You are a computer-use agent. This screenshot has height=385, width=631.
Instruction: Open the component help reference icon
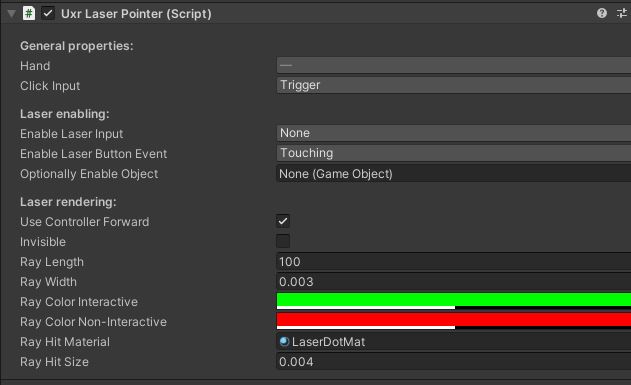click(602, 13)
